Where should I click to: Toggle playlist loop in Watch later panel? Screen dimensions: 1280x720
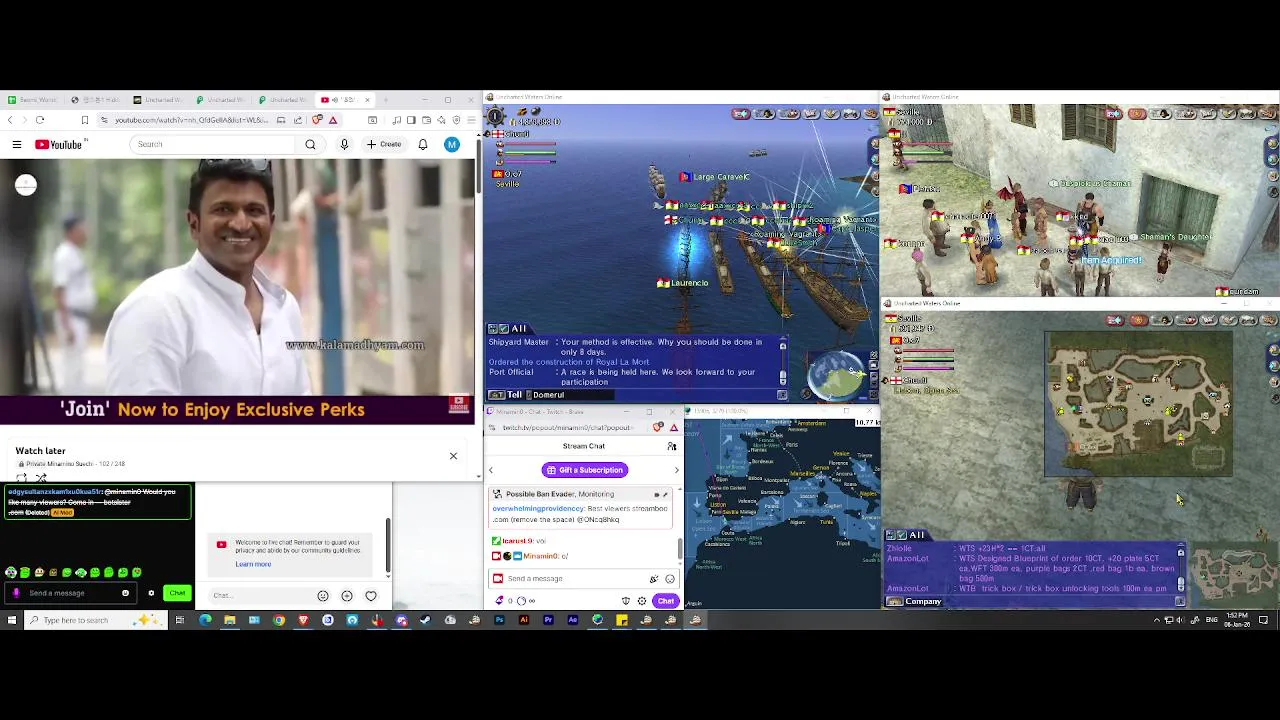point(21,477)
